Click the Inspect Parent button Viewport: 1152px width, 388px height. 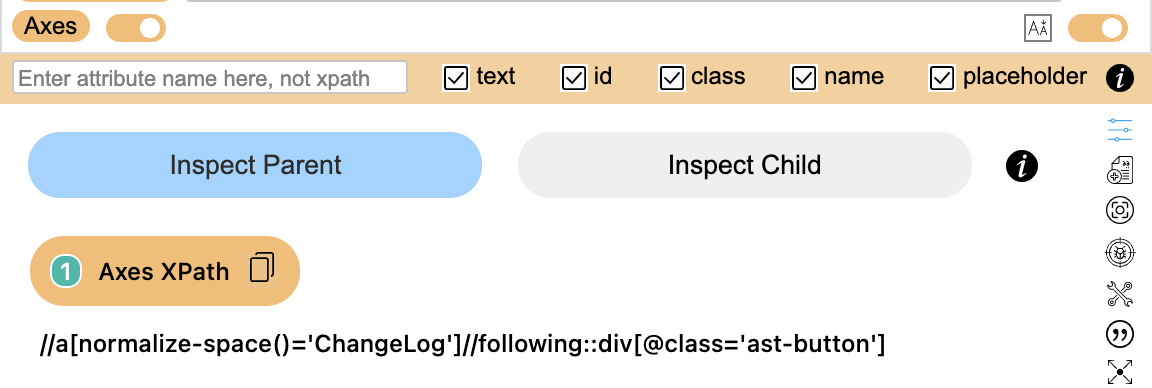tap(255, 165)
